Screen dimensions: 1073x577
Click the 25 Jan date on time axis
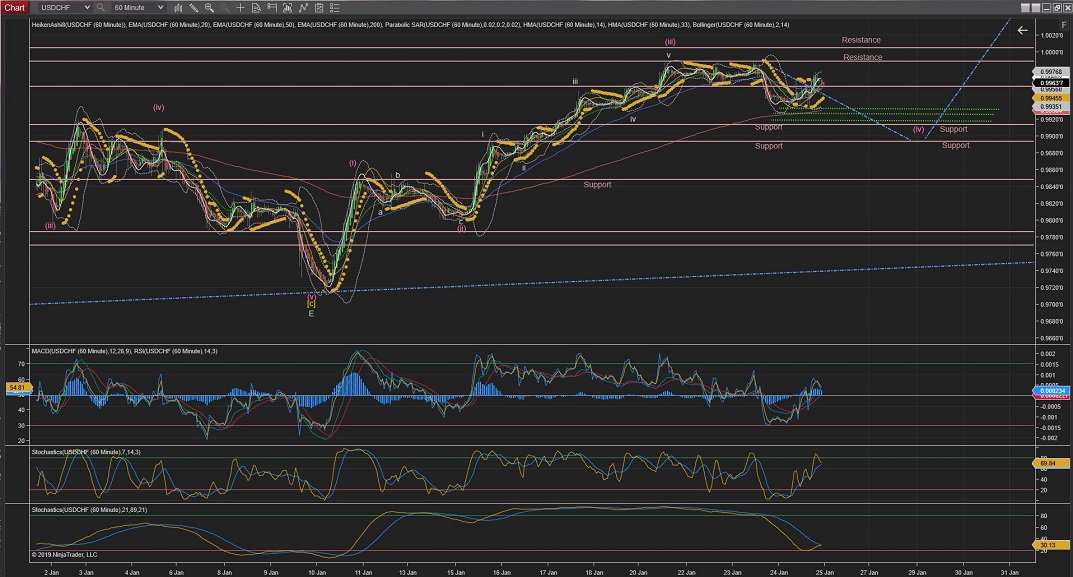824,572
